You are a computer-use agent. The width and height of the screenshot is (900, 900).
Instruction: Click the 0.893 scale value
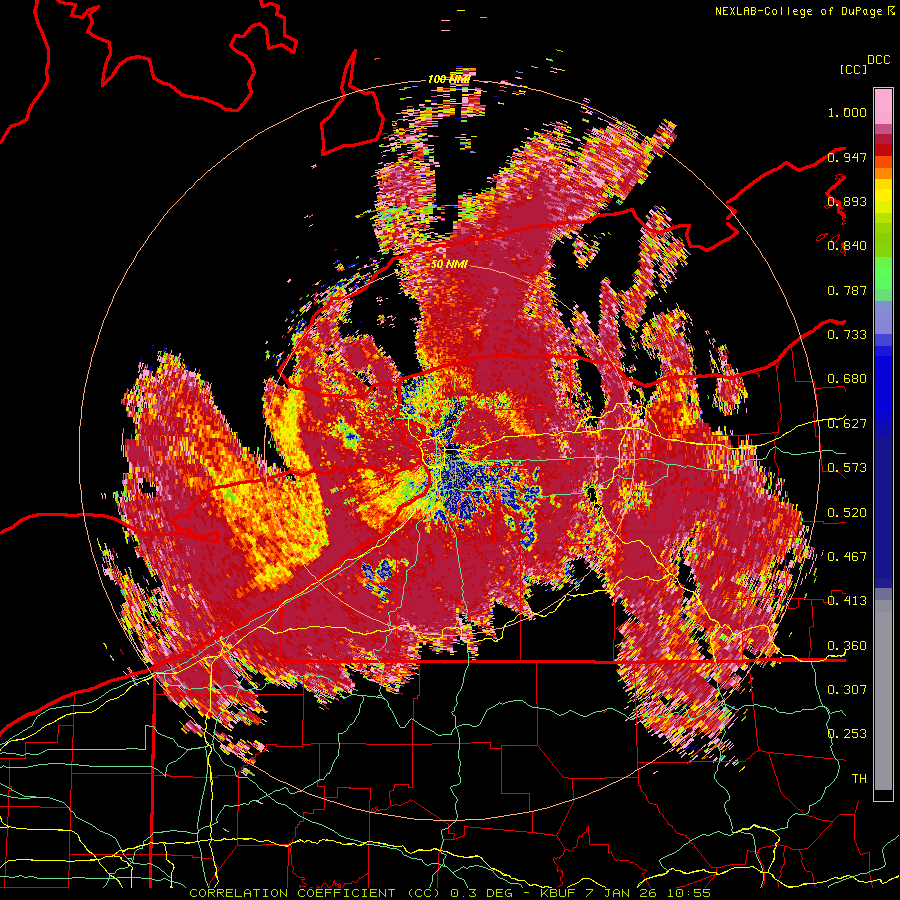coord(847,201)
